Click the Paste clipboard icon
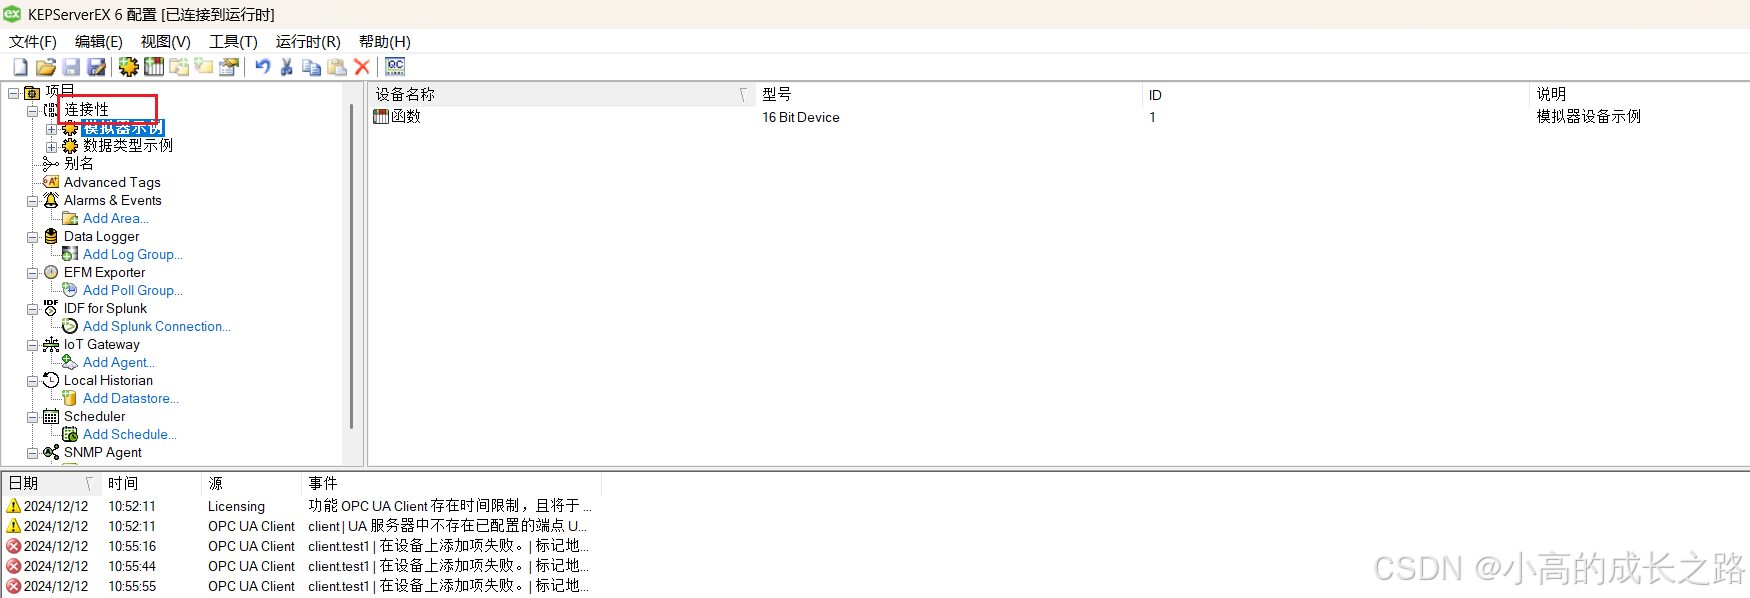Screen dimensions: 1750x598 click(337, 67)
